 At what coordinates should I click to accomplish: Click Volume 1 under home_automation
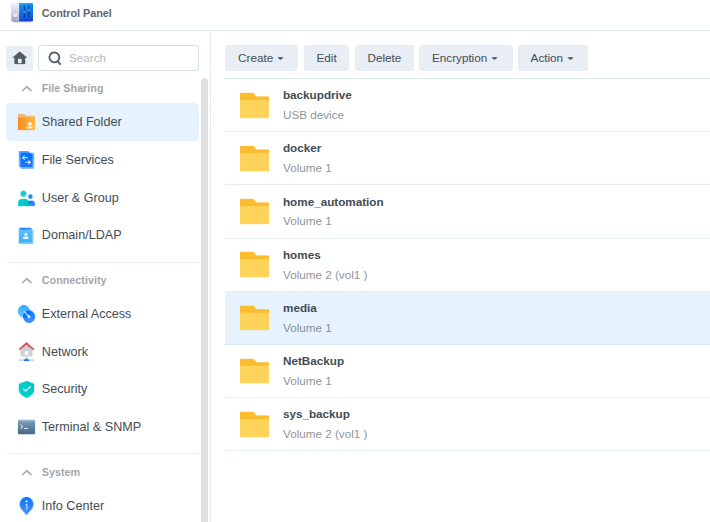307,221
